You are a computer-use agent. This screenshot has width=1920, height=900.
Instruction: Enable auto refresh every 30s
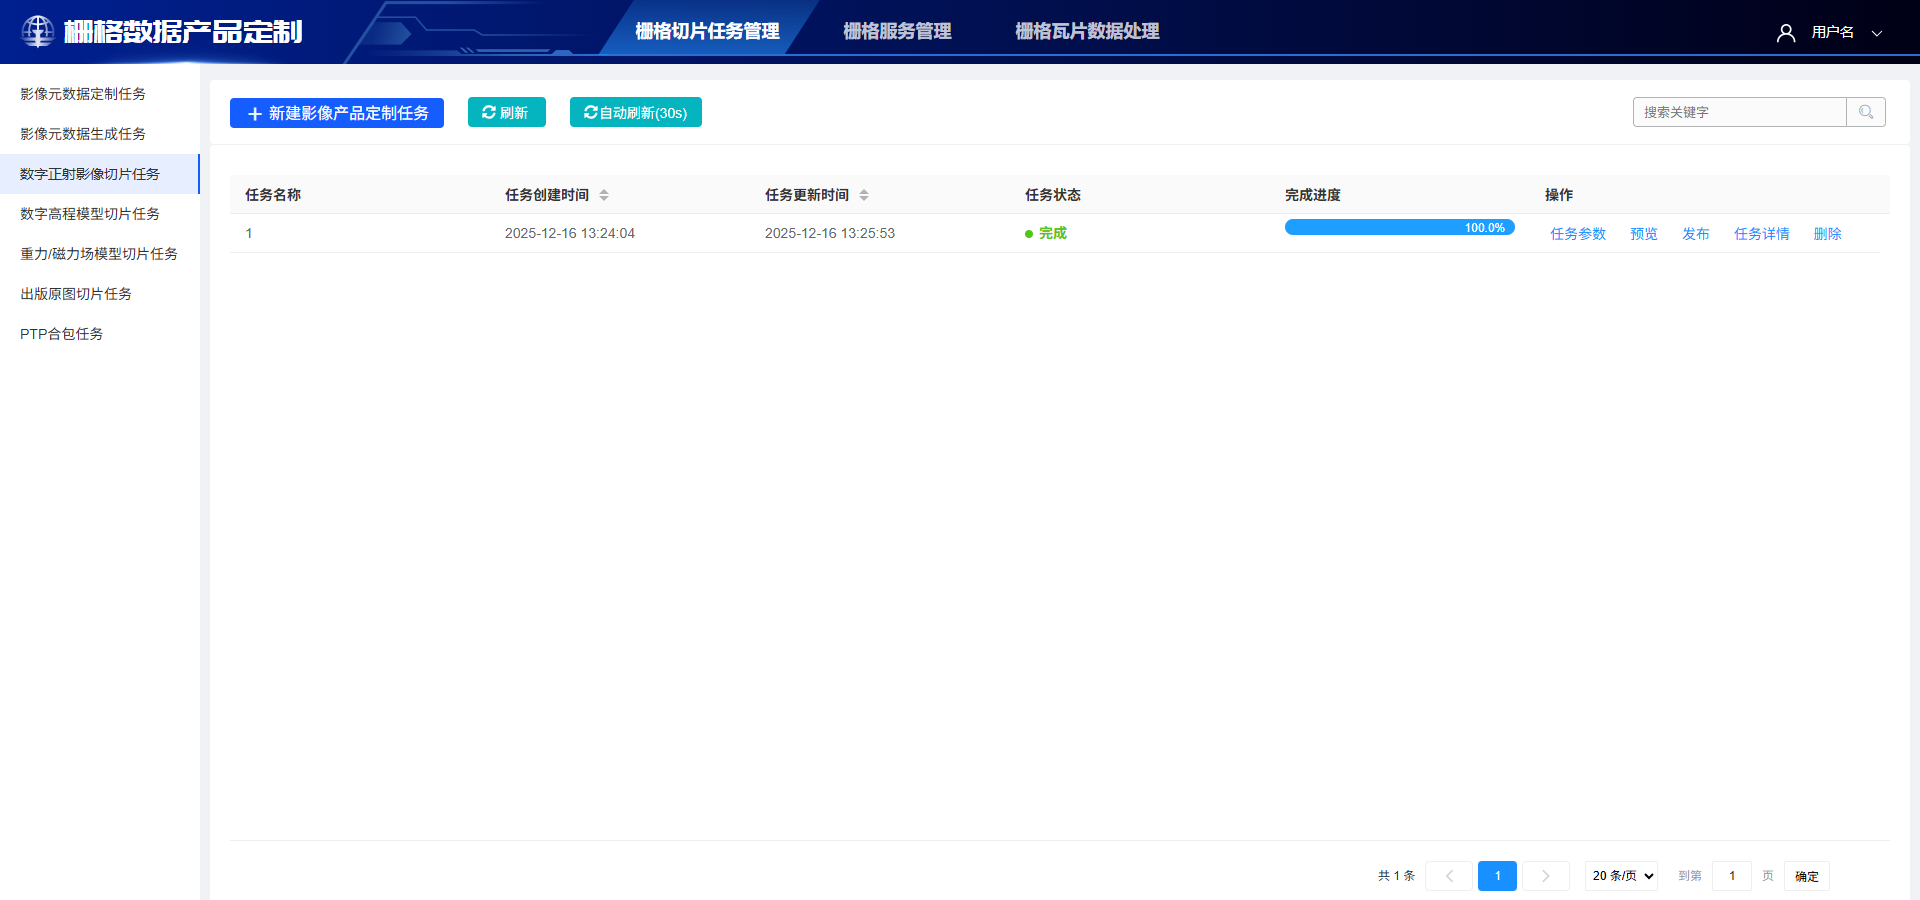[x=635, y=113]
